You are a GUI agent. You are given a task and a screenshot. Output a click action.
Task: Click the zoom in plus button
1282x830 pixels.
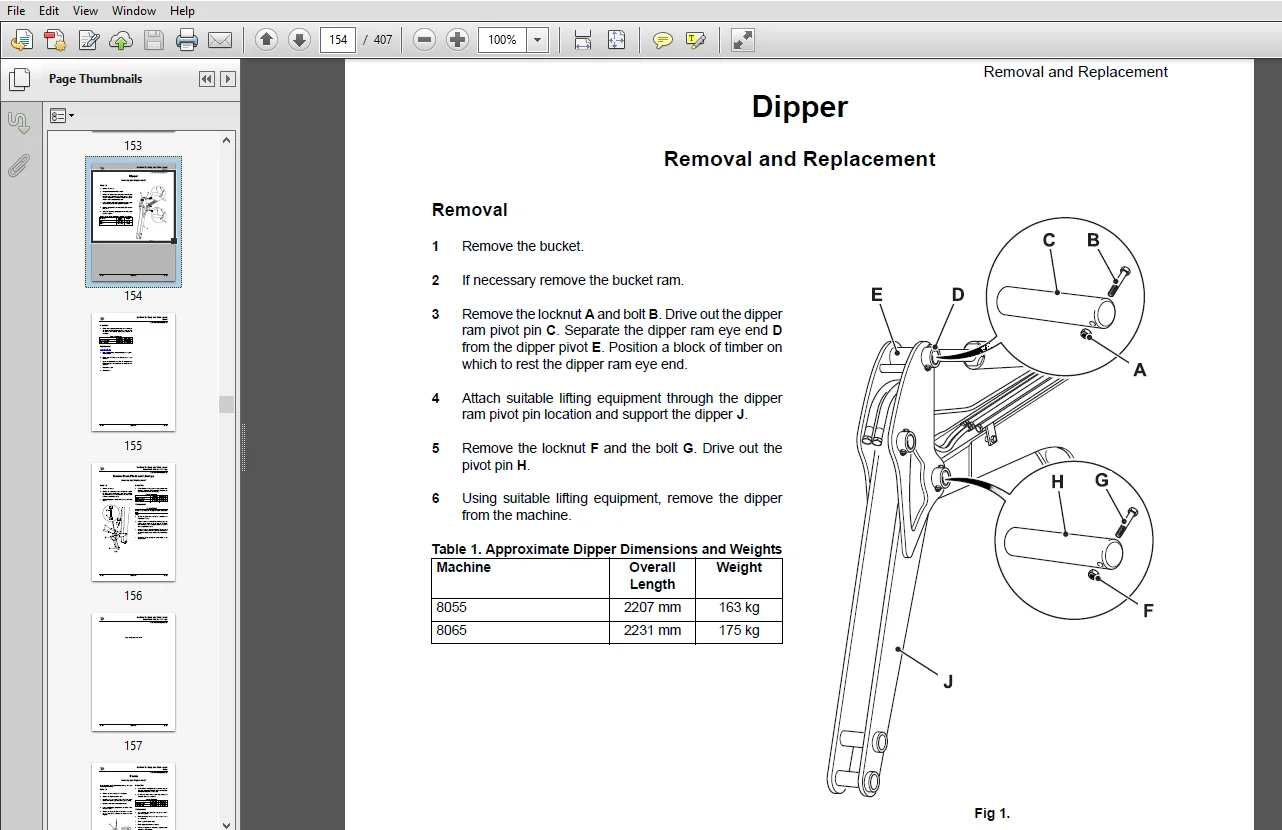pos(458,40)
